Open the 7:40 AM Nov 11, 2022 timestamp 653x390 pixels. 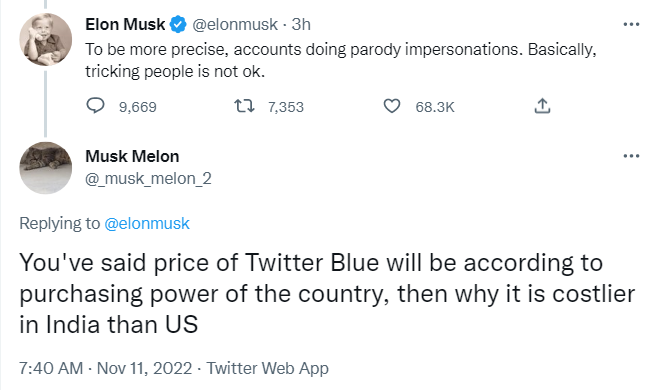pyautogui.click(x=106, y=368)
